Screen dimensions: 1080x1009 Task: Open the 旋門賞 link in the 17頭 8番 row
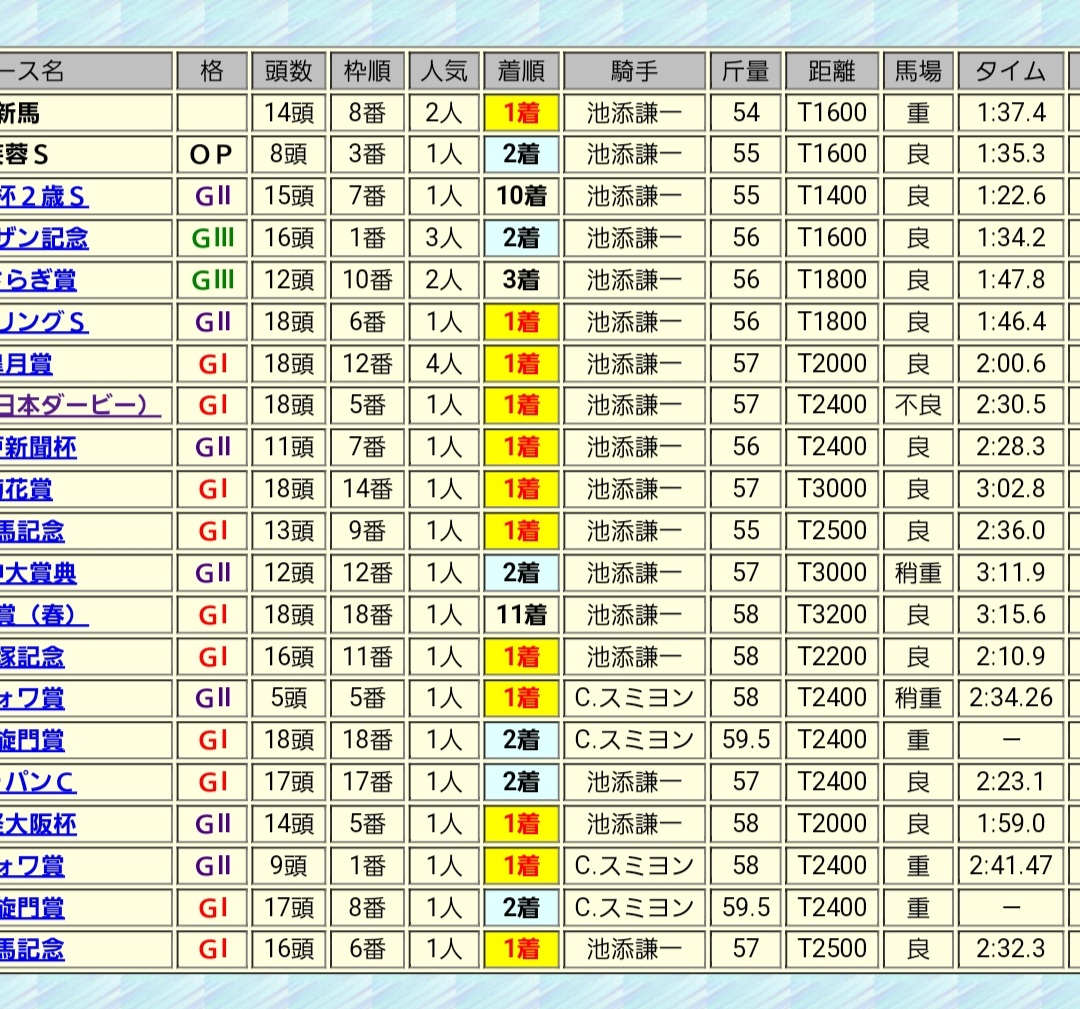[32, 908]
